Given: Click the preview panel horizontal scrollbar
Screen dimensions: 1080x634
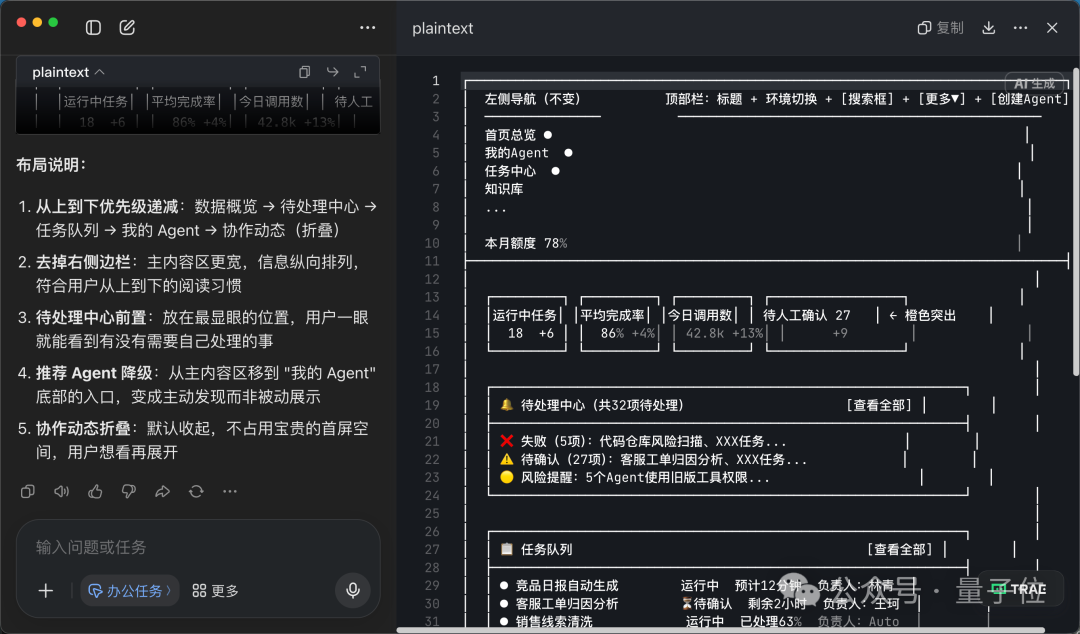Looking at the screenshot, I should [x=721, y=630].
